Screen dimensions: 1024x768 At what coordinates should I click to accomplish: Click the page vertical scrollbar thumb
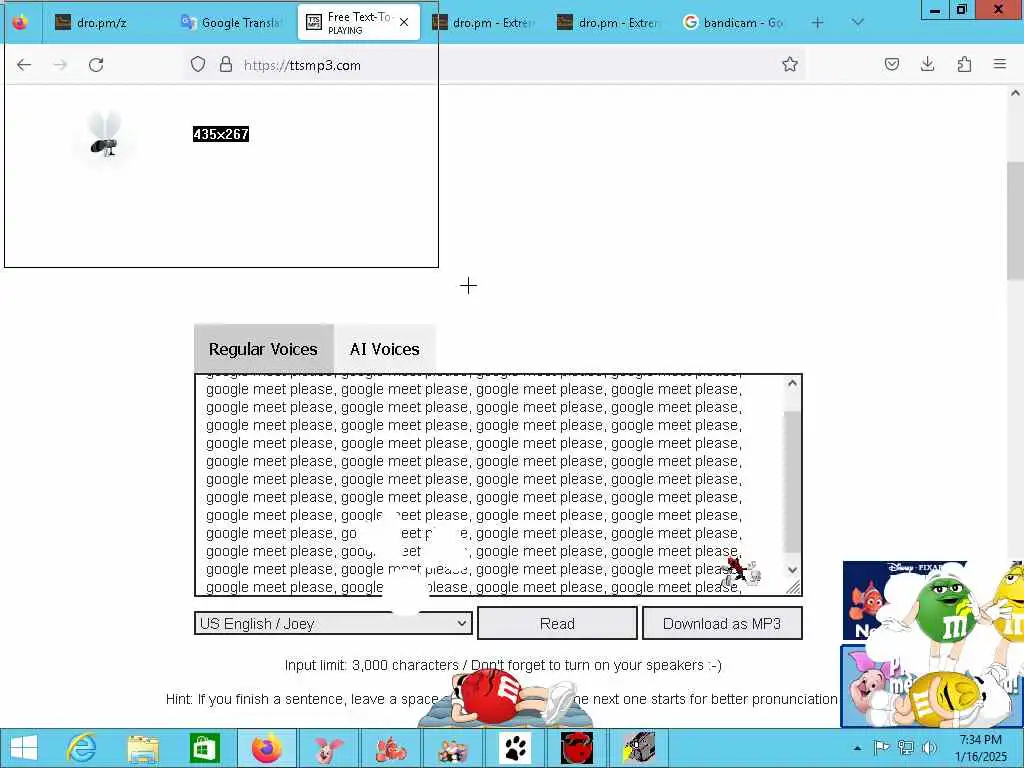point(1015,220)
